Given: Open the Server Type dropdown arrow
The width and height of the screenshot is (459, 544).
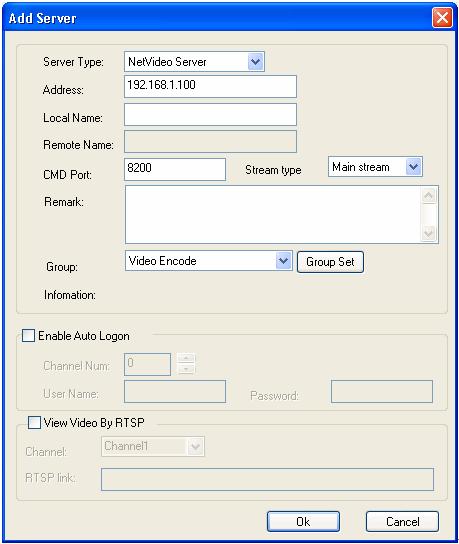Looking at the screenshot, I should pos(256,62).
